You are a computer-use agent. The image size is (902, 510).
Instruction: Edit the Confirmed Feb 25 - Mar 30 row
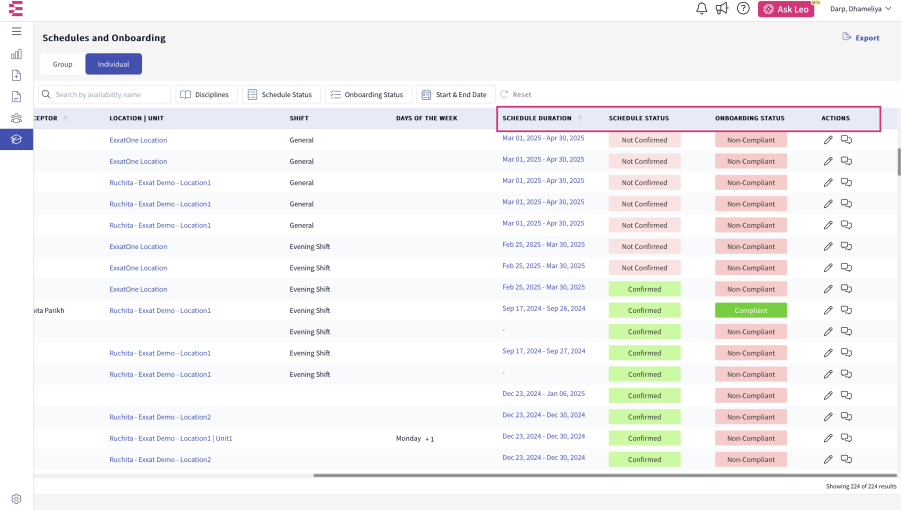(828, 289)
